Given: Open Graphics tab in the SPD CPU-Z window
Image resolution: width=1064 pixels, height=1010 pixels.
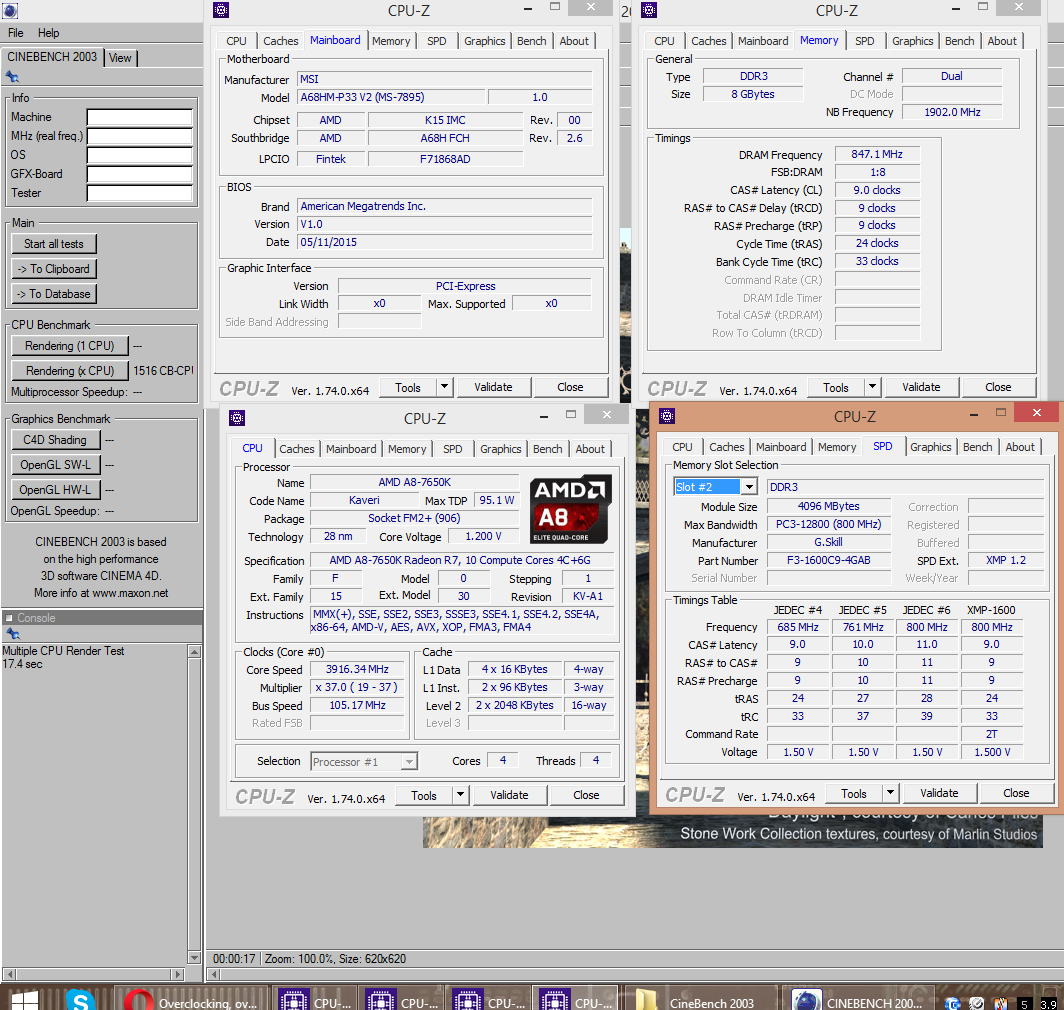Looking at the screenshot, I should tap(930, 447).
